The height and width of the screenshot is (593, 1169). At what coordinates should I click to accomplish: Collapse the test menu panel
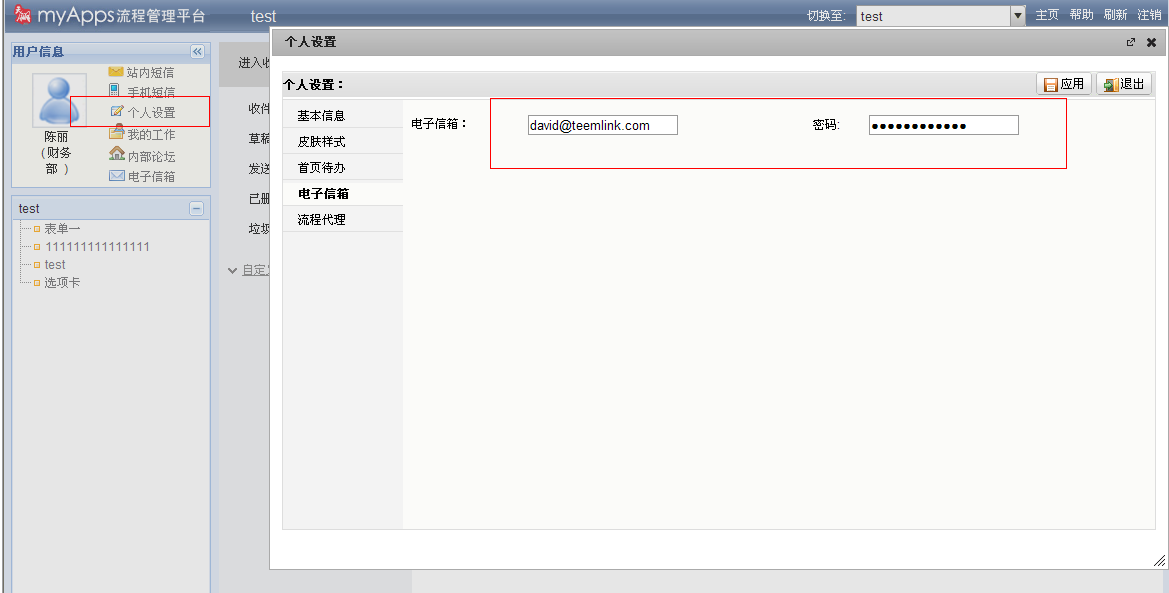[196, 208]
